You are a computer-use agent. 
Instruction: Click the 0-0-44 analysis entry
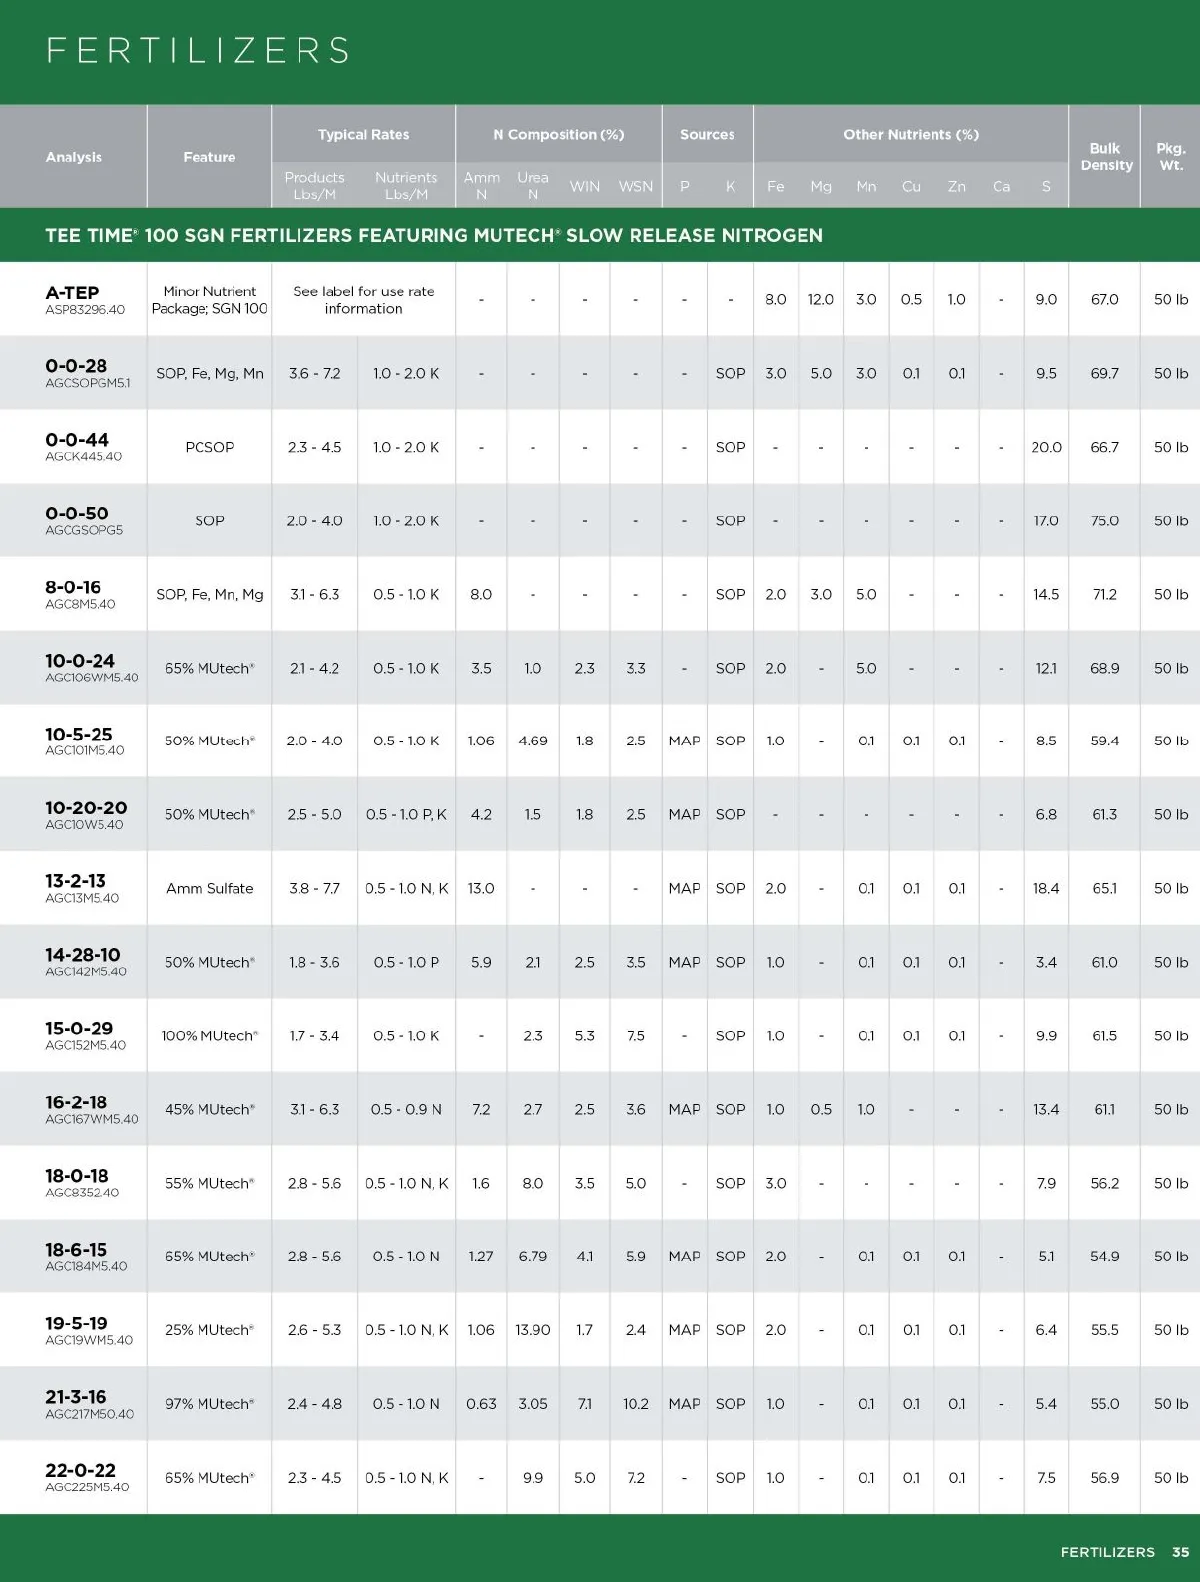point(77,440)
